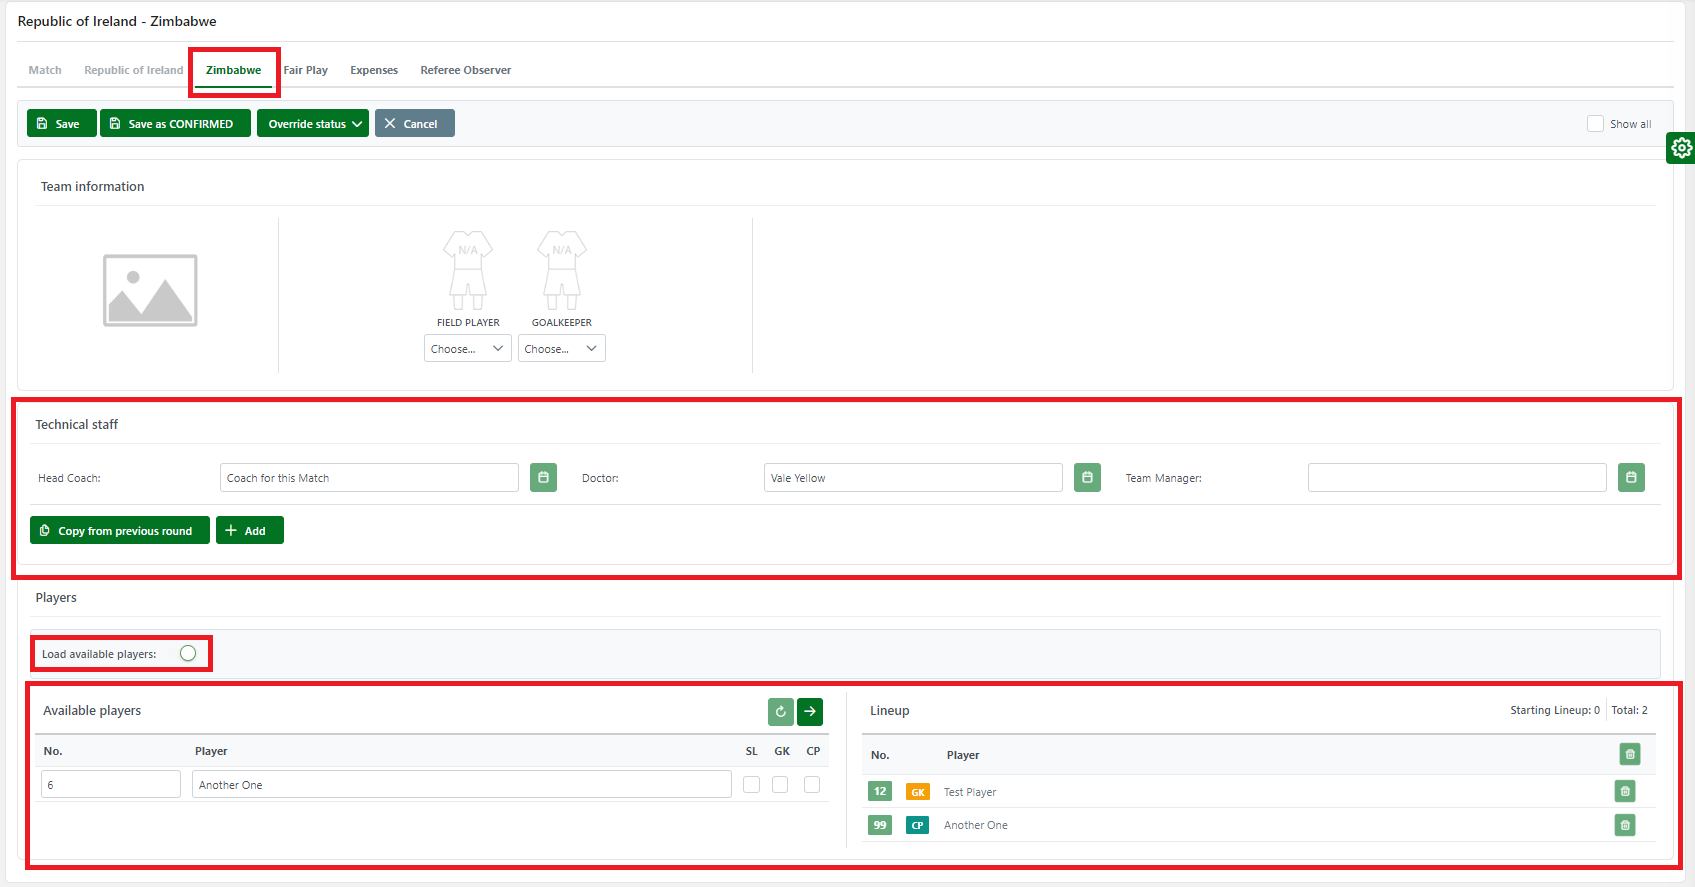
Task: Click the Team Manager input field
Action: point(1456,478)
